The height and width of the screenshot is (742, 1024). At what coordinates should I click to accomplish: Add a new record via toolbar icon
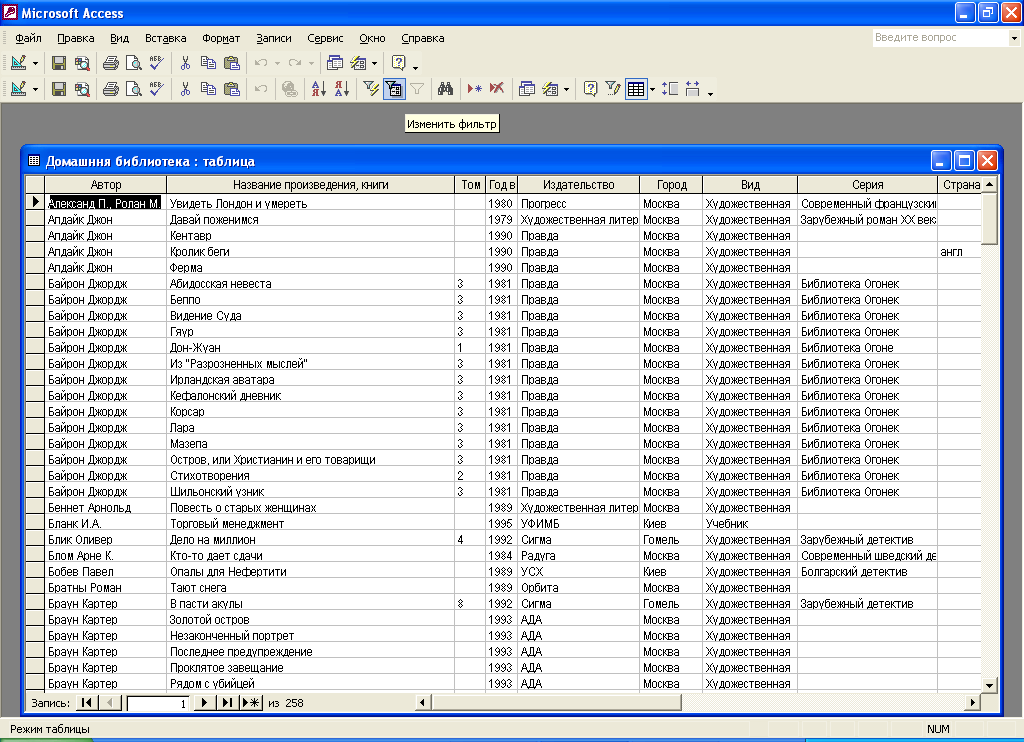(x=475, y=89)
